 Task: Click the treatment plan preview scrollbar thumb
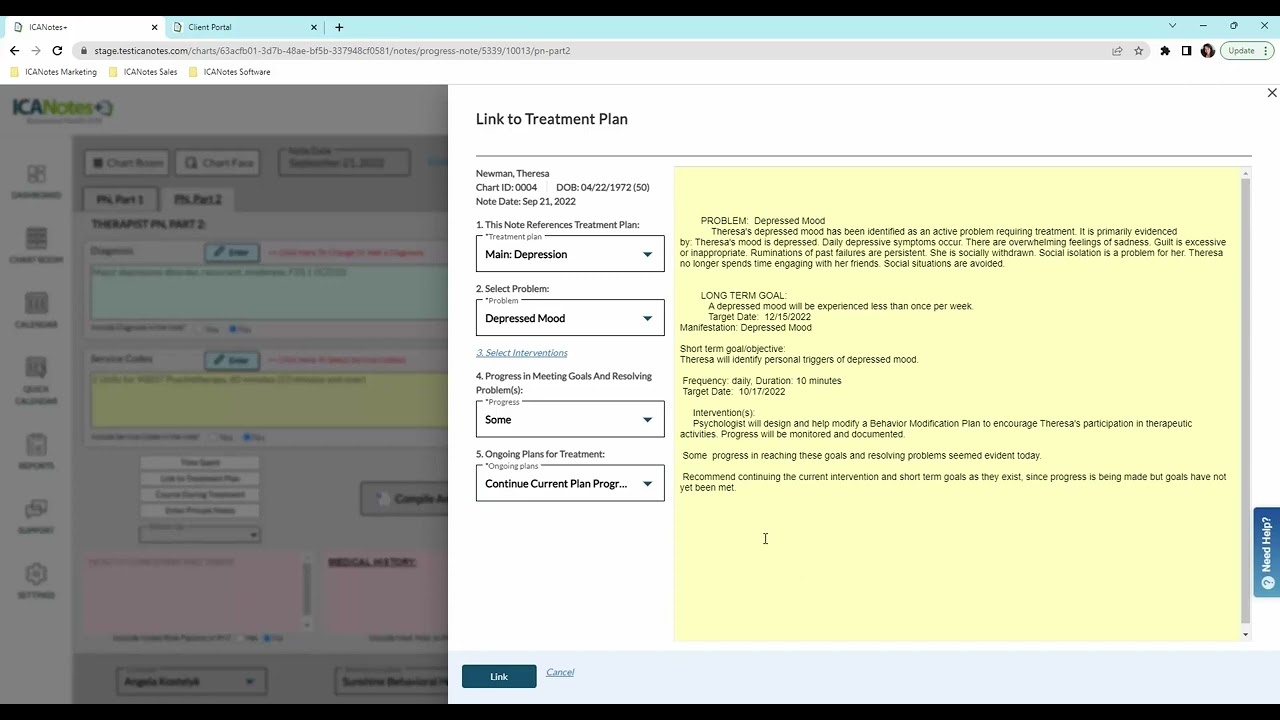tap(1245, 400)
